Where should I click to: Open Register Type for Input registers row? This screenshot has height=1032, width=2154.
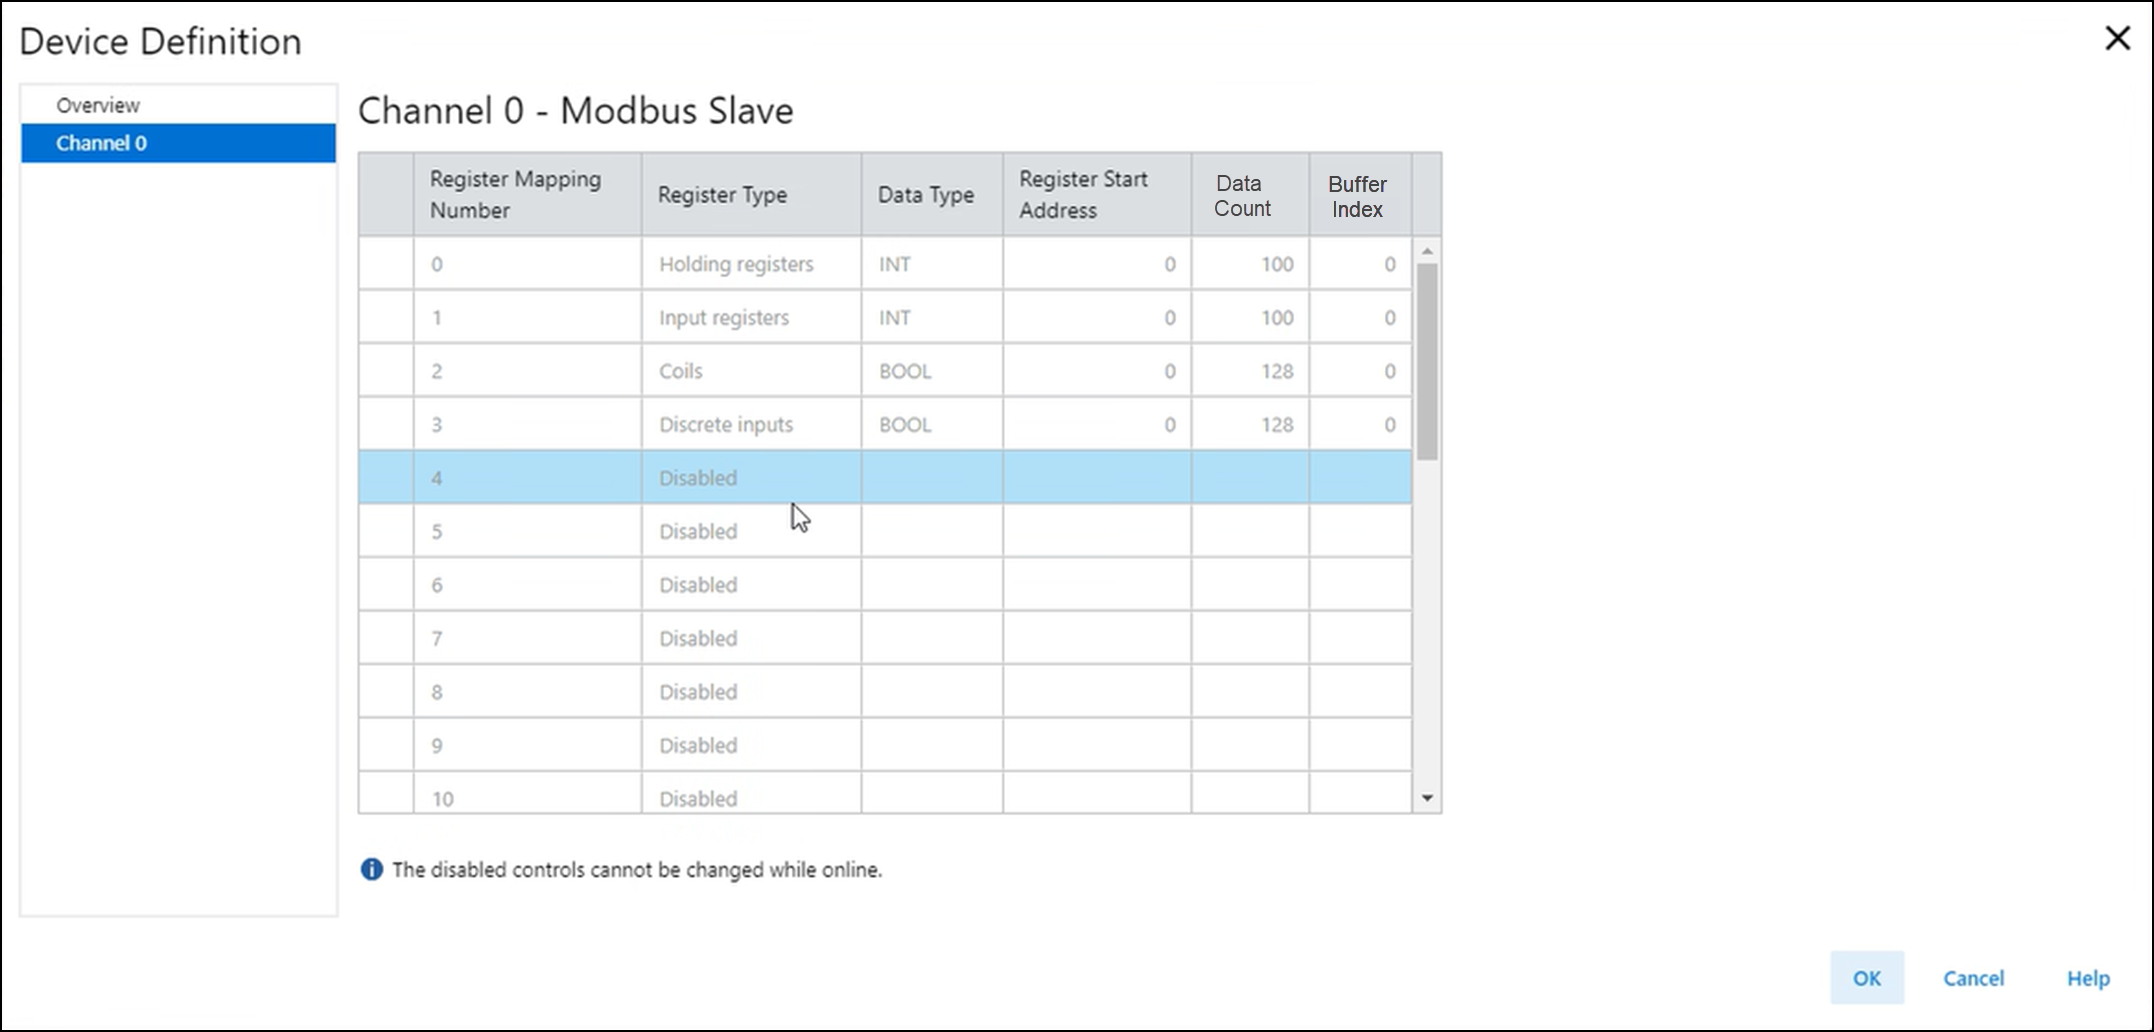coord(750,317)
